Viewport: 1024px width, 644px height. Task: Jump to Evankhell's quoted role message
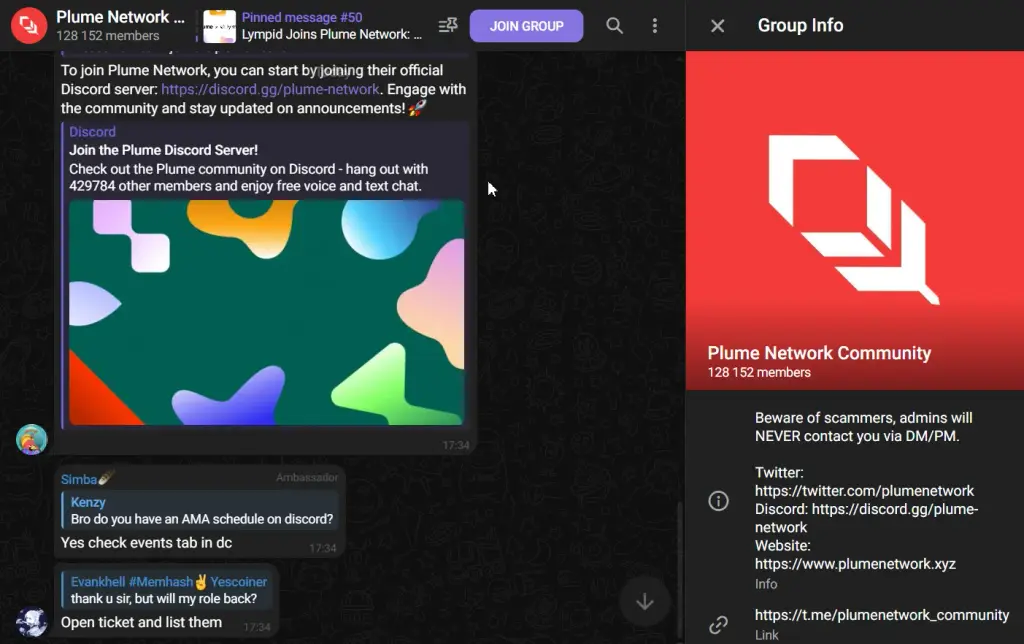(x=166, y=590)
